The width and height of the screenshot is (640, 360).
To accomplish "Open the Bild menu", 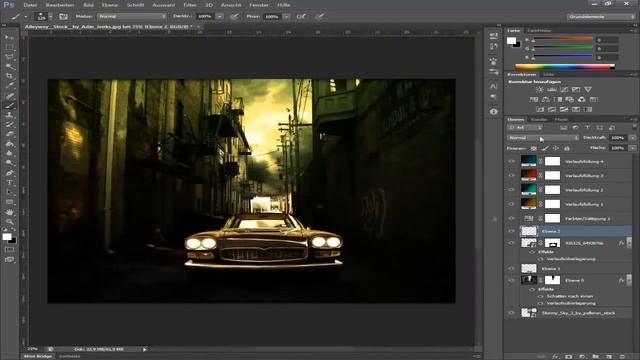I will pyautogui.click(x=88, y=5).
